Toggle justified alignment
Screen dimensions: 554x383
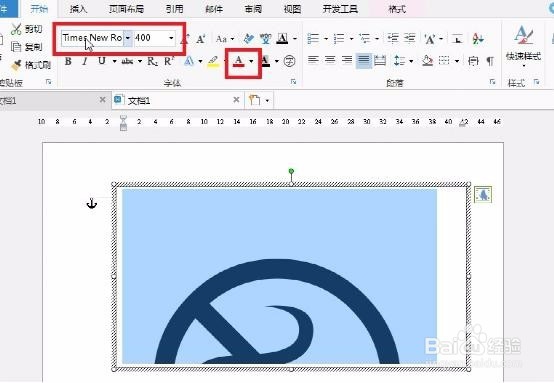364,61
